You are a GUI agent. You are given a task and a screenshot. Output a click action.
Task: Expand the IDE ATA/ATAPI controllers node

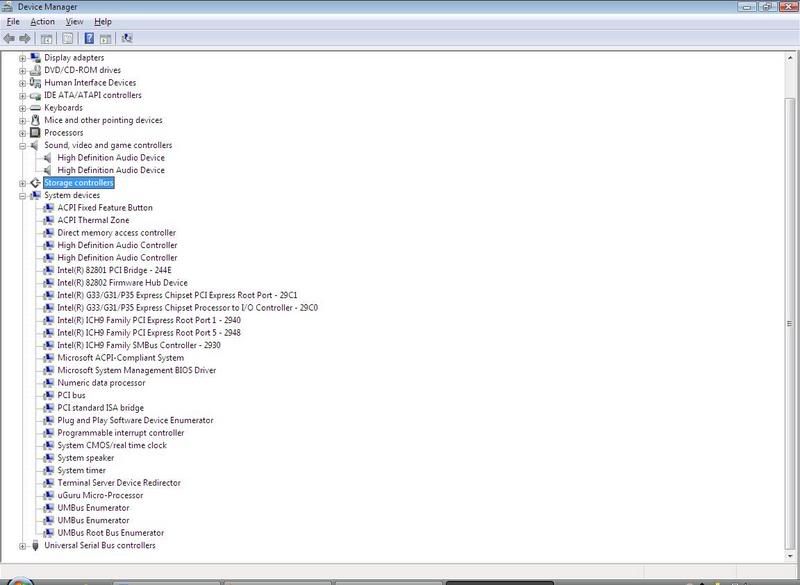(x=22, y=96)
